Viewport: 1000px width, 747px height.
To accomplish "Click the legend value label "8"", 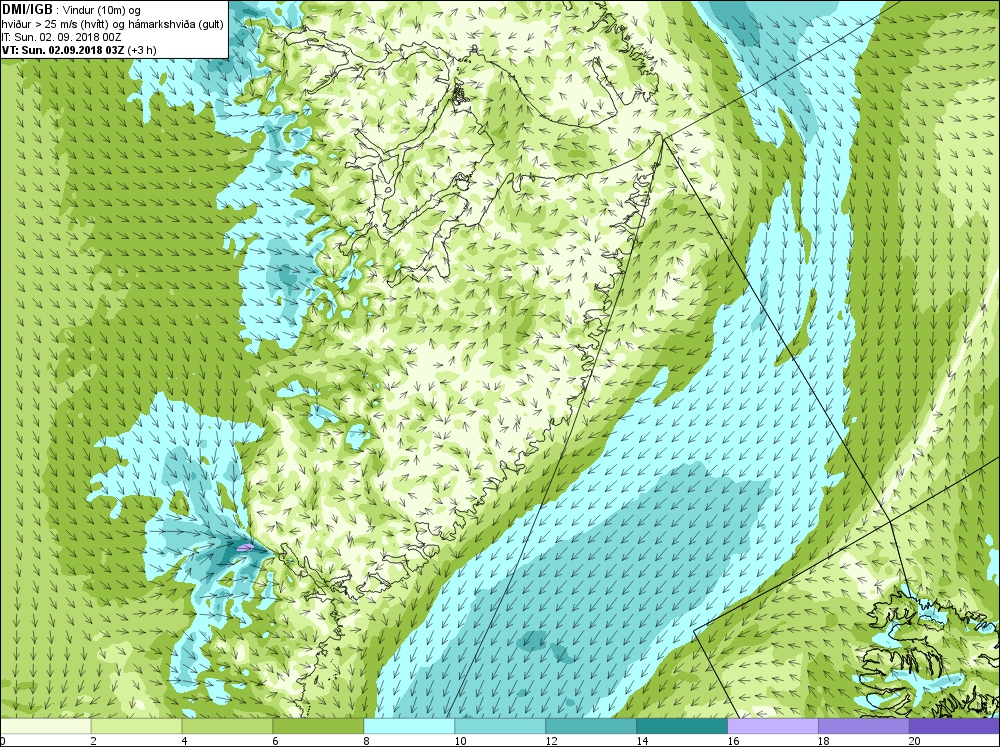I will tap(366, 741).
